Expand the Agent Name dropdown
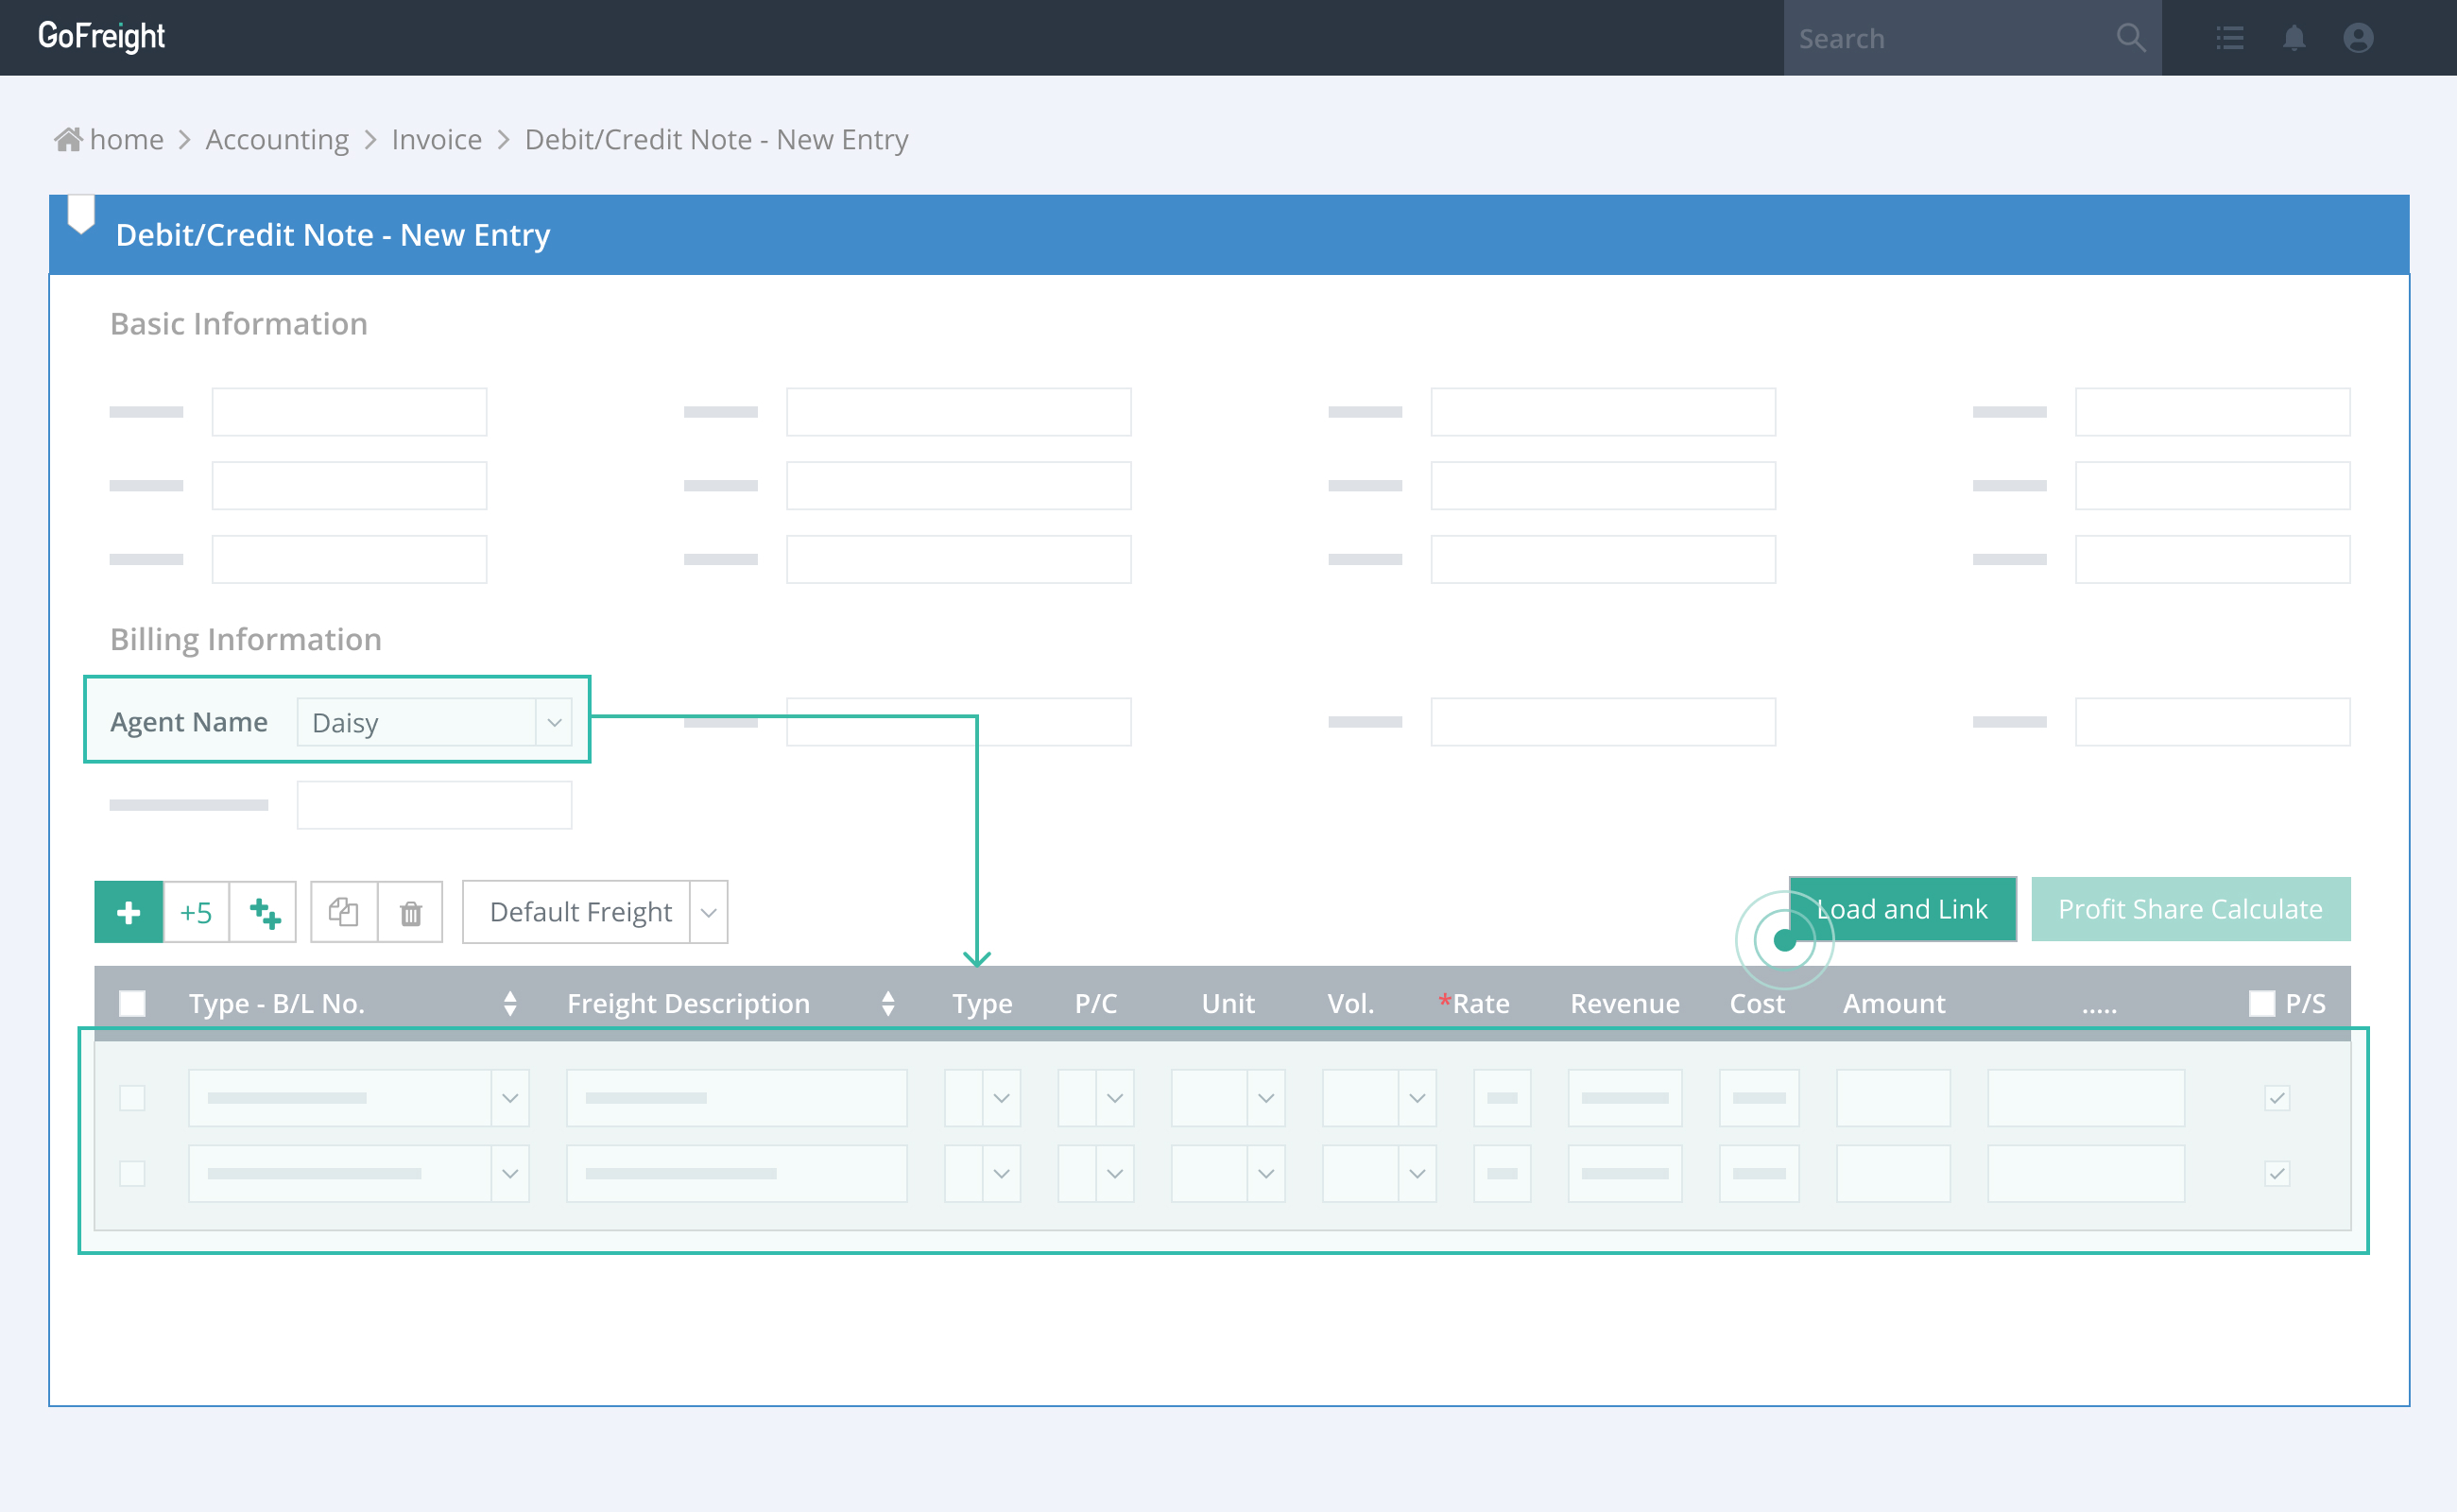The image size is (2457, 1512). (x=554, y=722)
